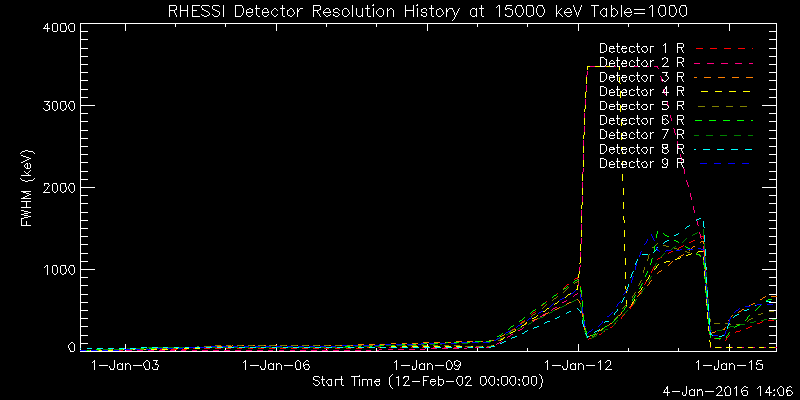
Task: Select the Detector 1 R legend entry
Action: 641,48
